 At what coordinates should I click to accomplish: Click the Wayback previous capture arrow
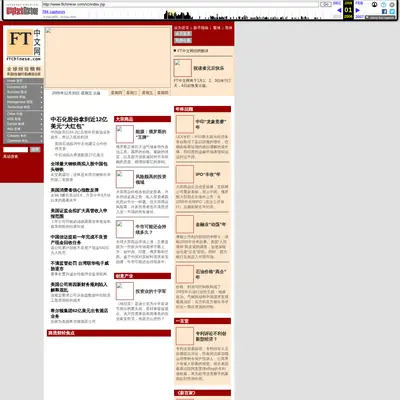[339, 10]
